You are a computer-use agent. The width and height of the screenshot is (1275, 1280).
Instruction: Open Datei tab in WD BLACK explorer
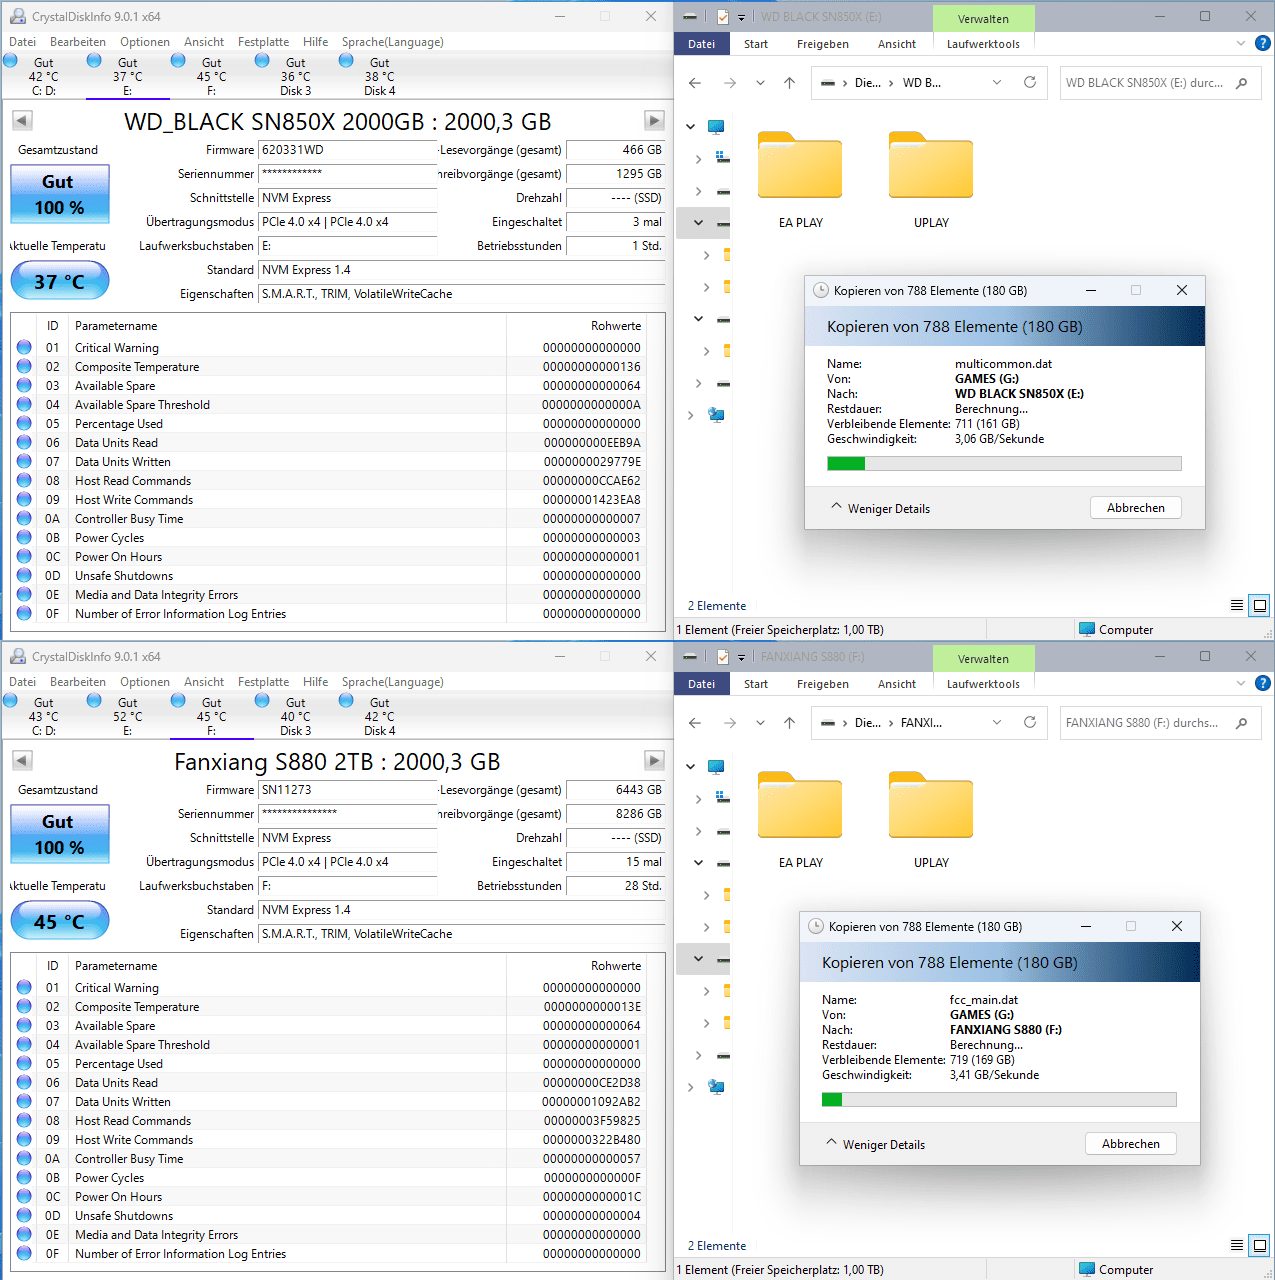point(702,44)
